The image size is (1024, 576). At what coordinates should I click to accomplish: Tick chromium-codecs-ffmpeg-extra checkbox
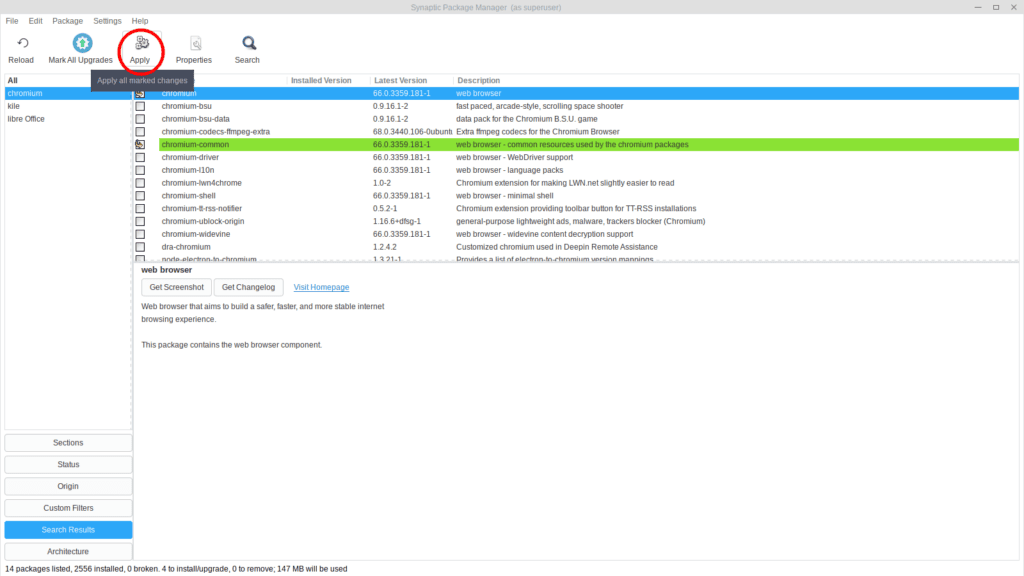pyautogui.click(x=140, y=132)
